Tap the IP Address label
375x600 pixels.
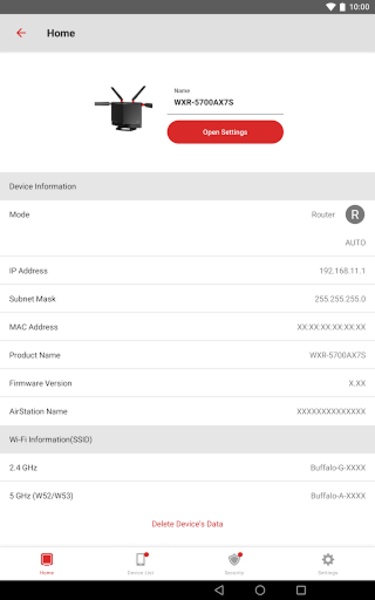tap(28, 271)
